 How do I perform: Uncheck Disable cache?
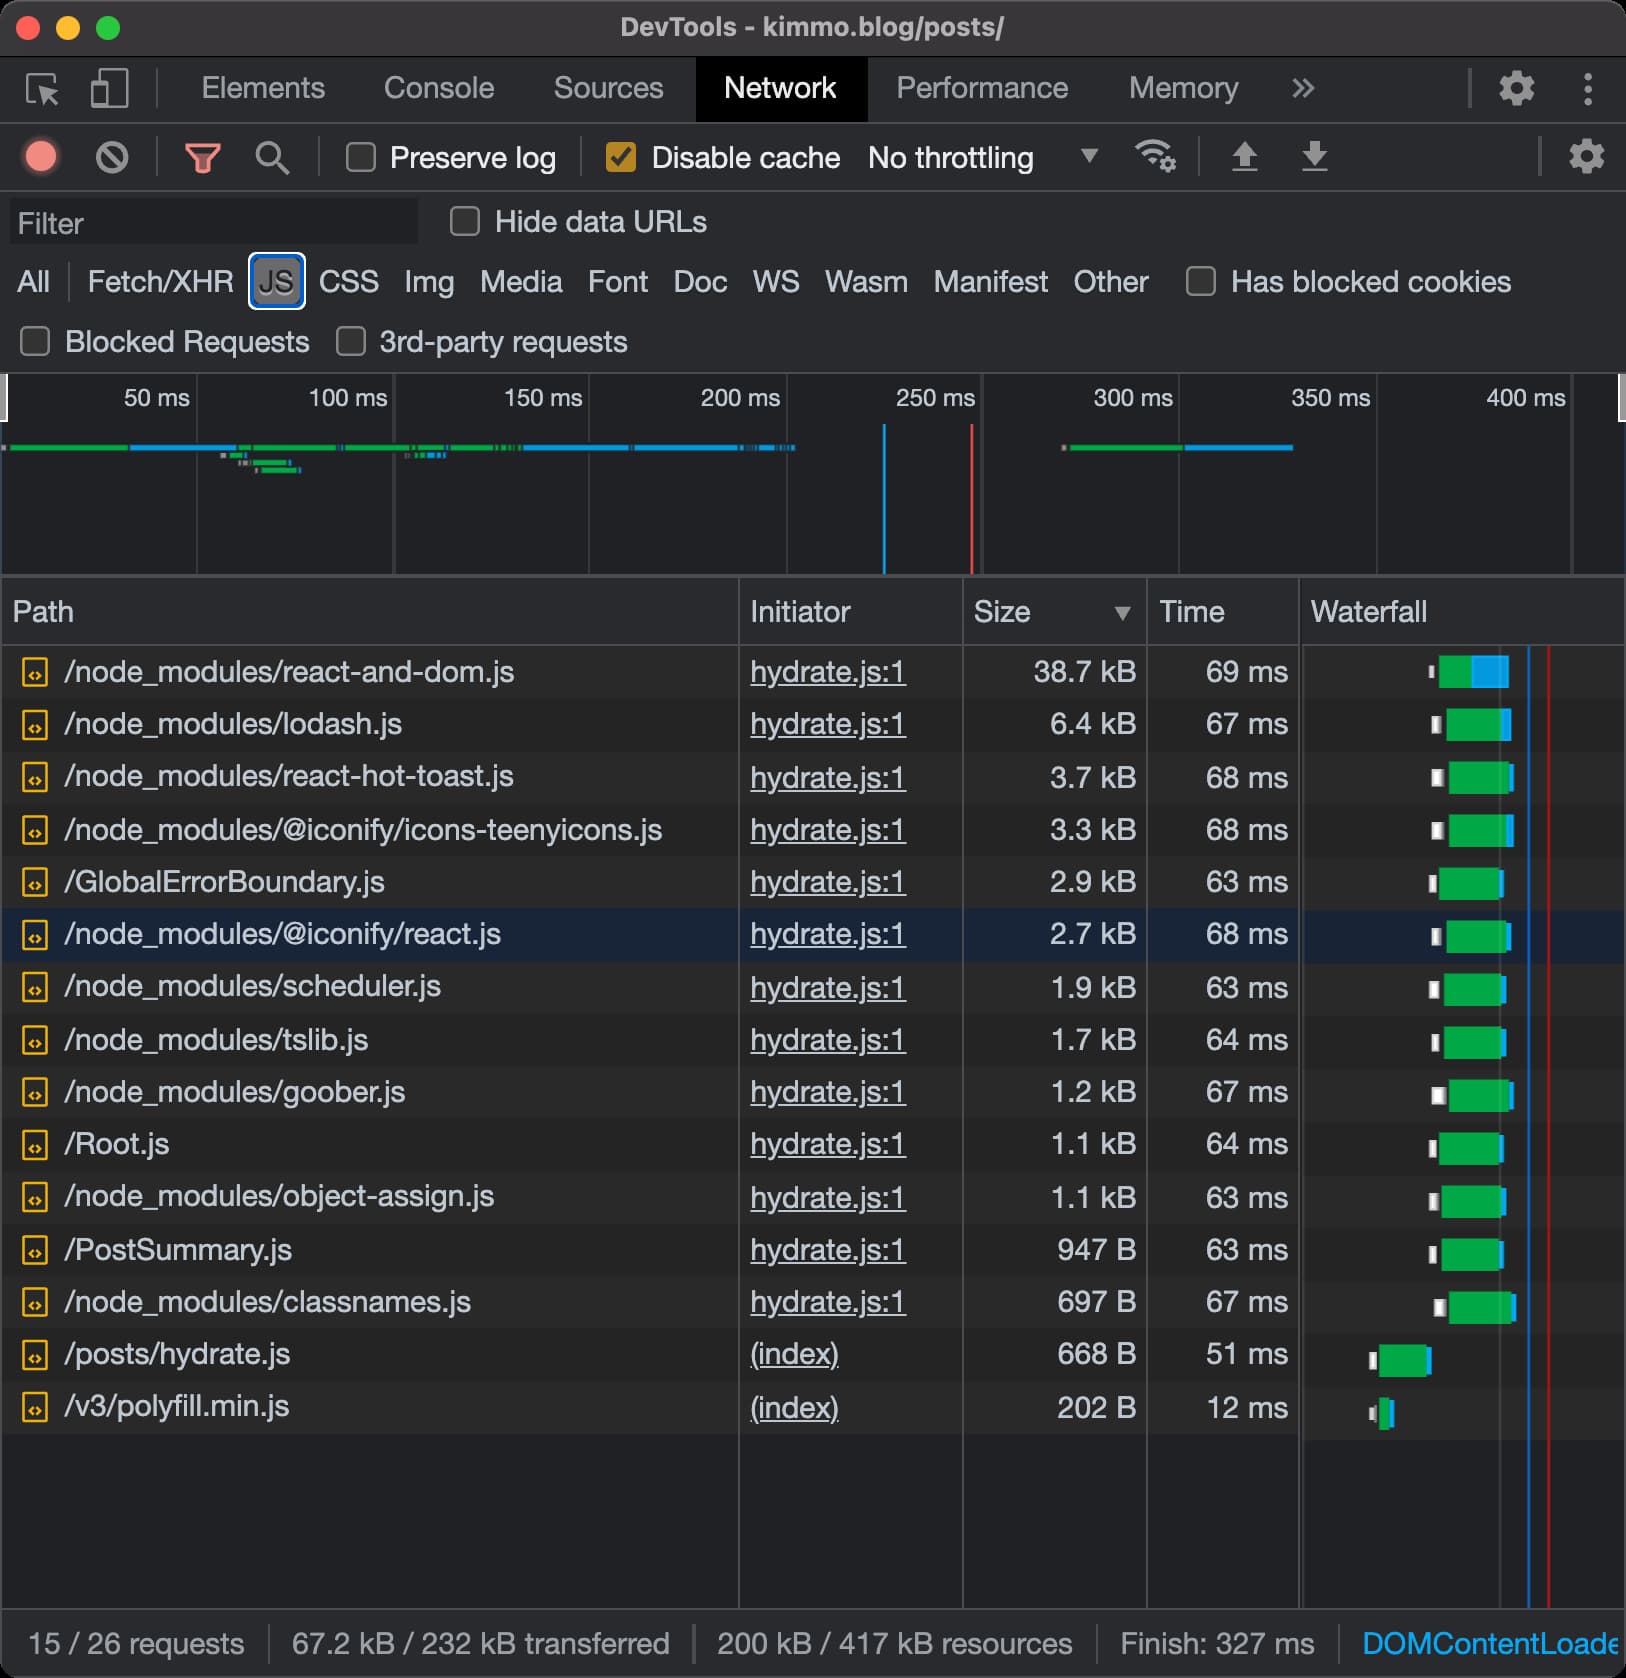point(621,157)
